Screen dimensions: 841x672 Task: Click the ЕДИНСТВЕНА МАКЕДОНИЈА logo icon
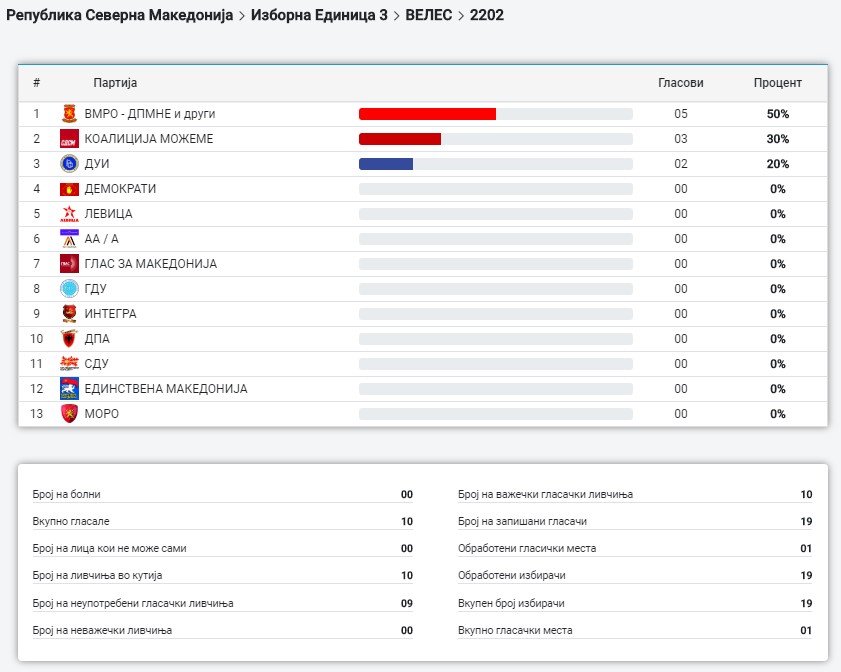(69, 389)
